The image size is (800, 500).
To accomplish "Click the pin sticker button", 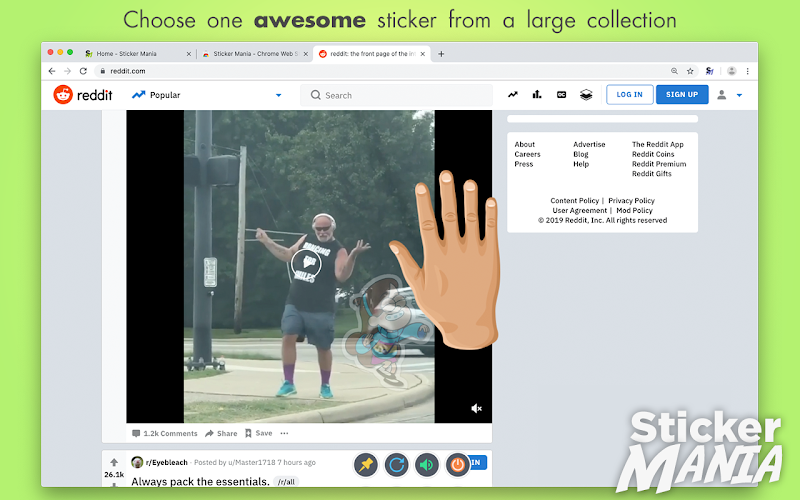I will click(x=366, y=465).
